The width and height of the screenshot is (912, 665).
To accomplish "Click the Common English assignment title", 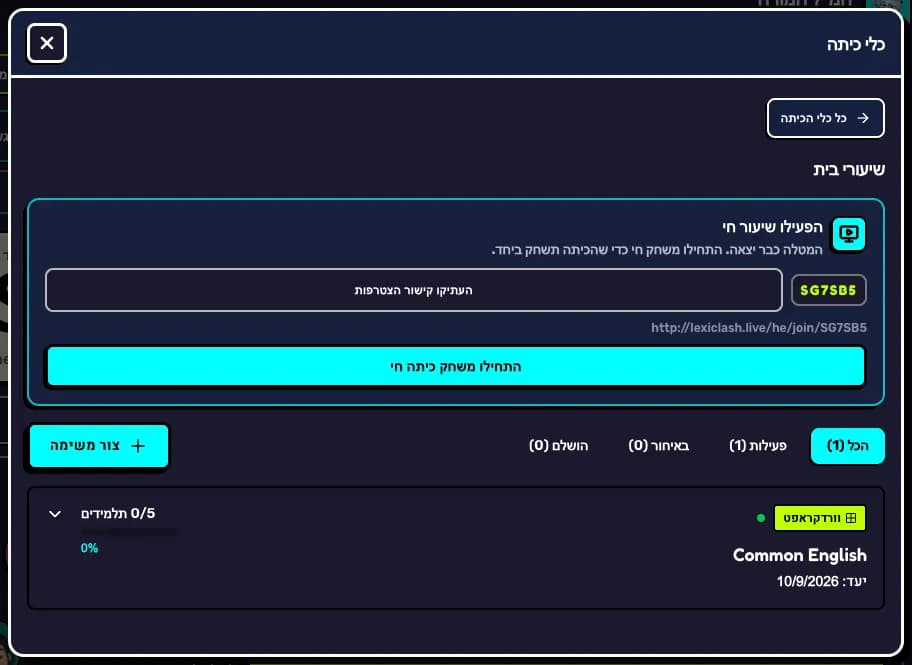I will (x=800, y=555).
